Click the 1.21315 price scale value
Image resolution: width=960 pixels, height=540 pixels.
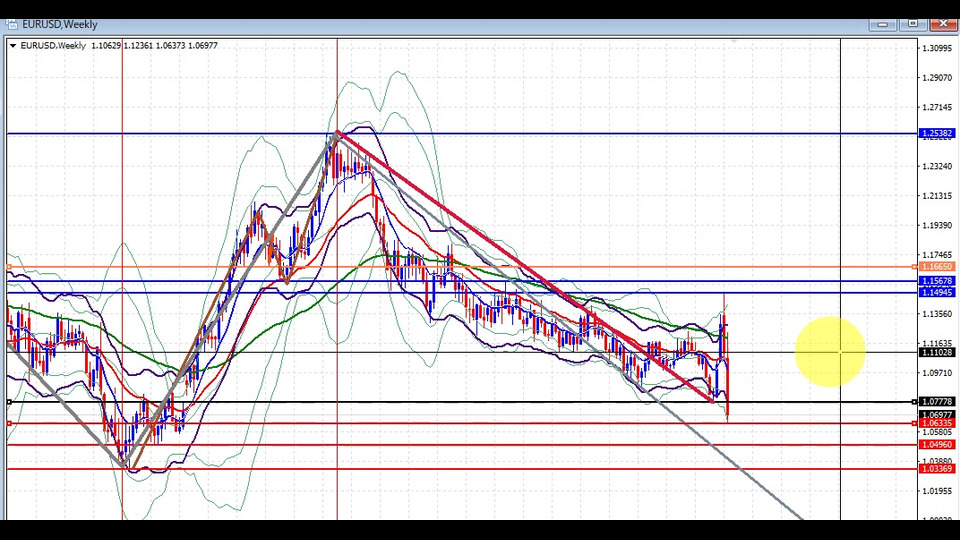click(937, 196)
